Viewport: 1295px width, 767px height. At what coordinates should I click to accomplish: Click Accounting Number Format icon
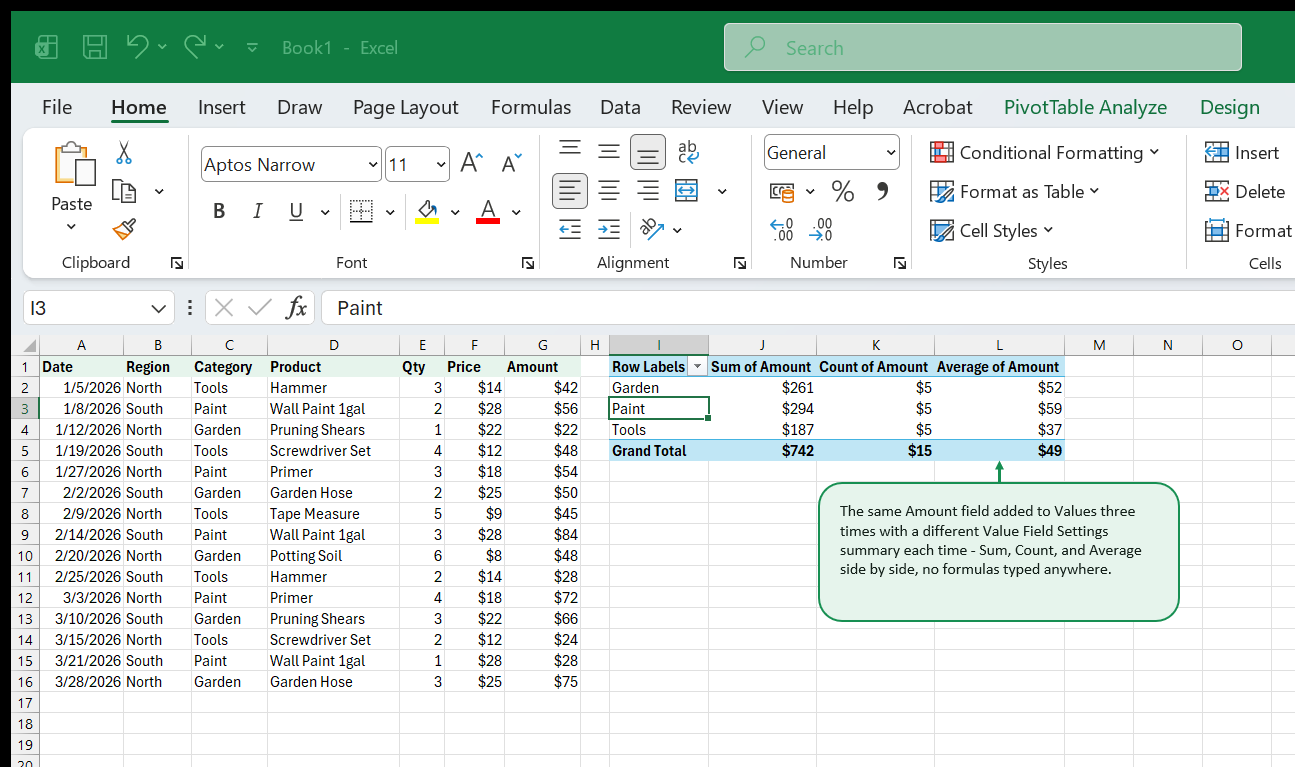pyautogui.click(x=782, y=191)
